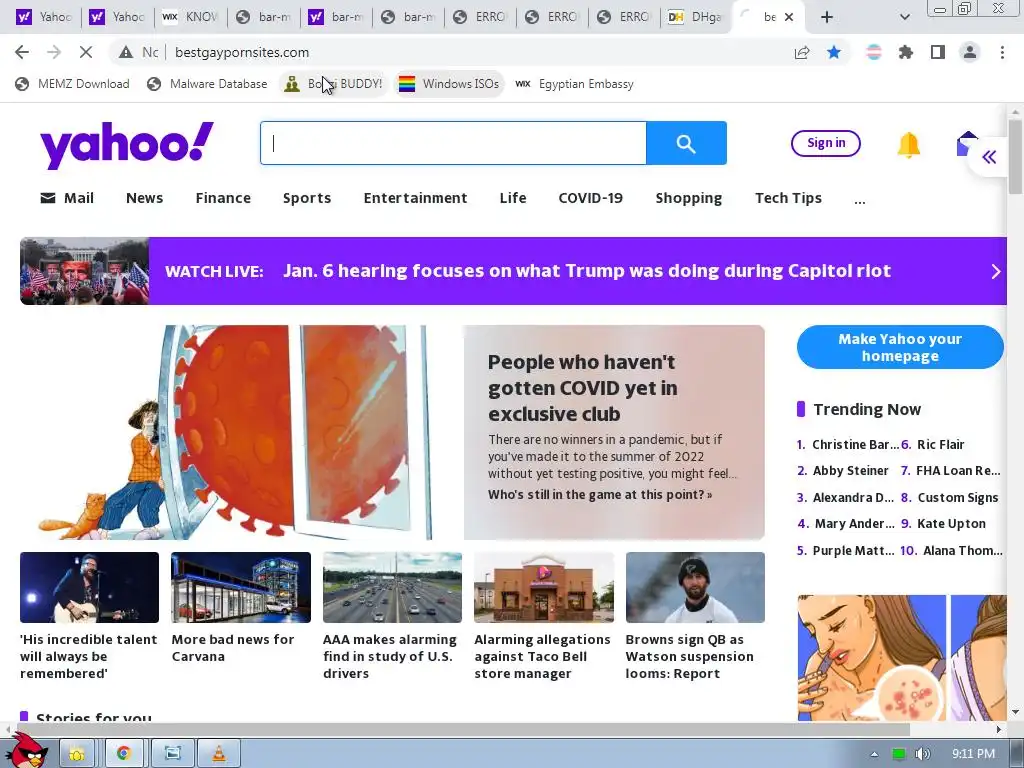Expand side panel double-chevron
Viewport: 1024px width, 768px height.
click(x=989, y=157)
